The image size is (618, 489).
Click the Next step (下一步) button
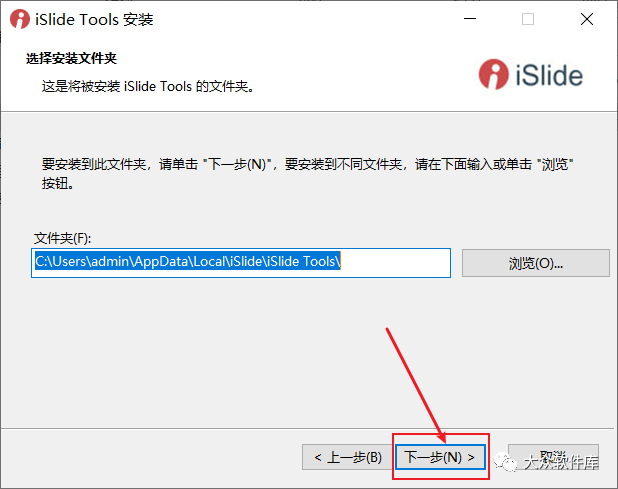(x=440, y=457)
